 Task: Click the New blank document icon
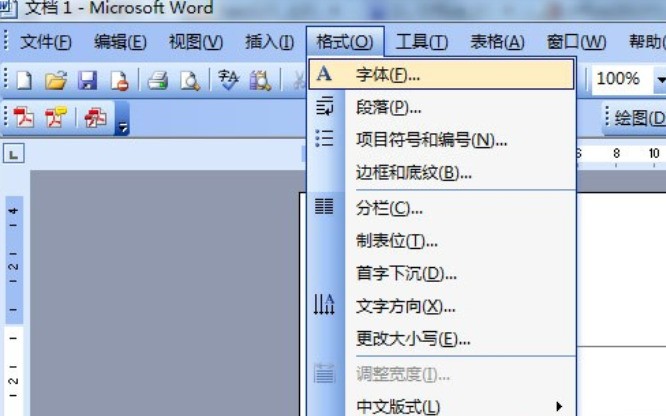(x=24, y=80)
